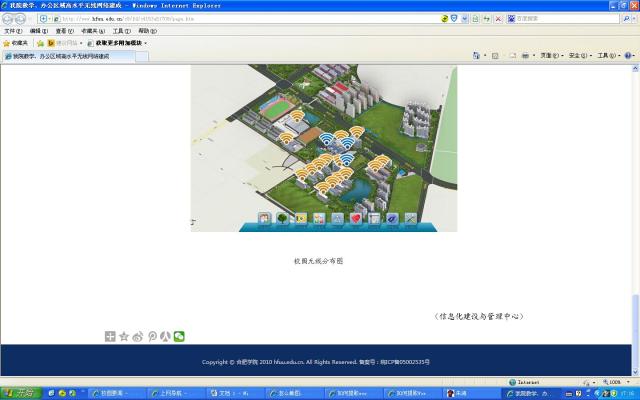The image size is (640, 400).
Task: Expand the 获取更多附加模块 dropdown
Action: coord(145,43)
